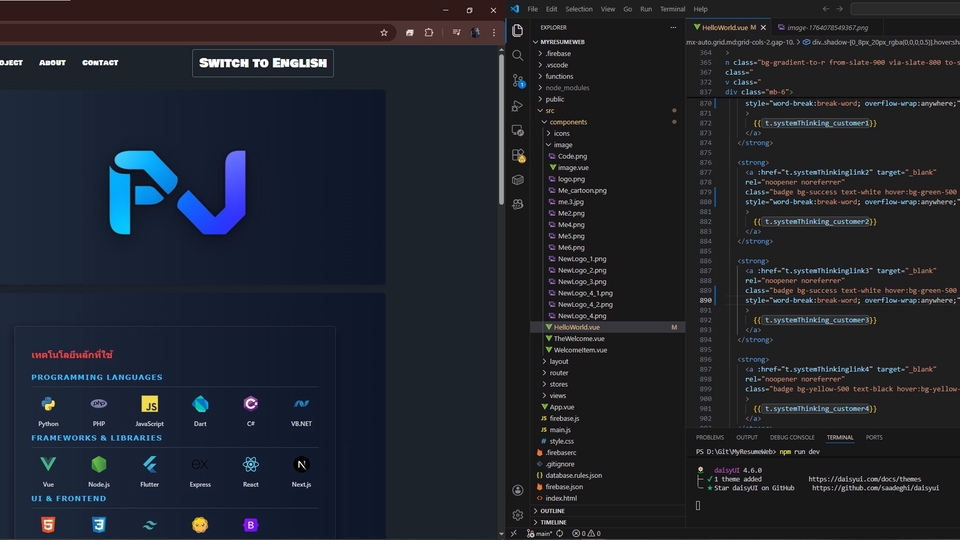Open Run and Debug view icon
Screen dimensions: 960x540
click(x=517, y=106)
